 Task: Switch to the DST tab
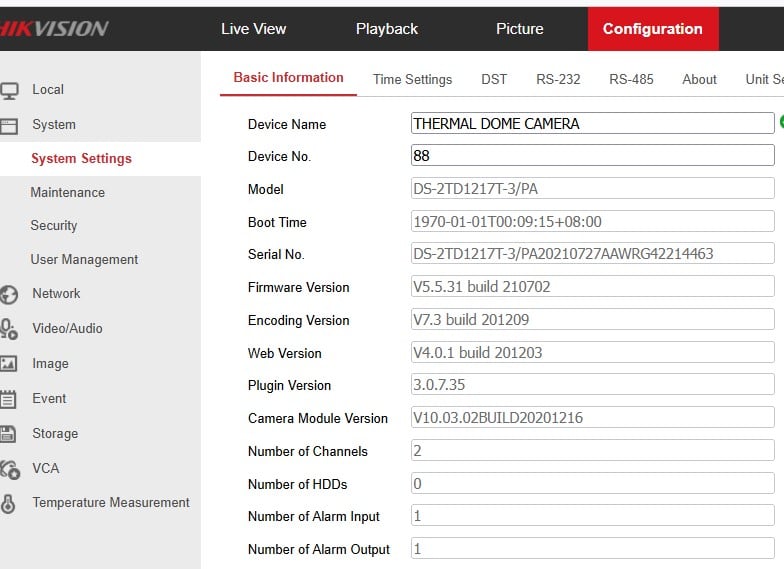click(x=494, y=80)
